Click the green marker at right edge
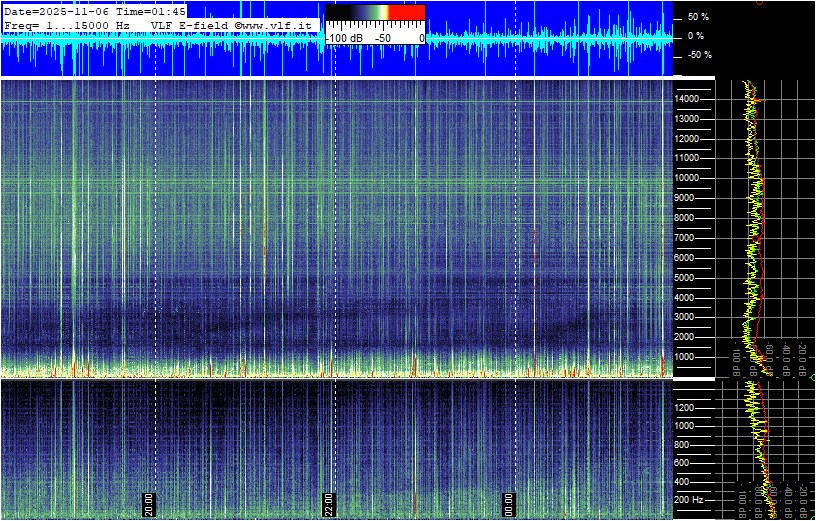This screenshot has width=816, height=521. tap(811, 377)
